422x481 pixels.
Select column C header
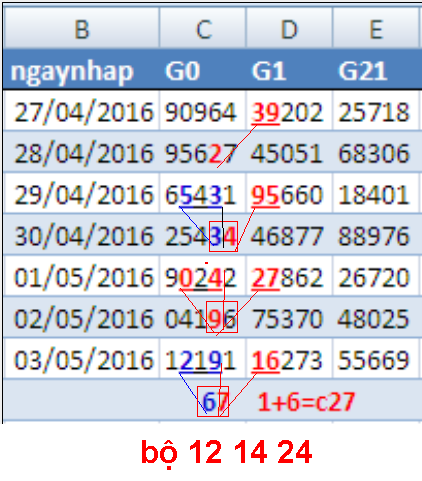203,28
